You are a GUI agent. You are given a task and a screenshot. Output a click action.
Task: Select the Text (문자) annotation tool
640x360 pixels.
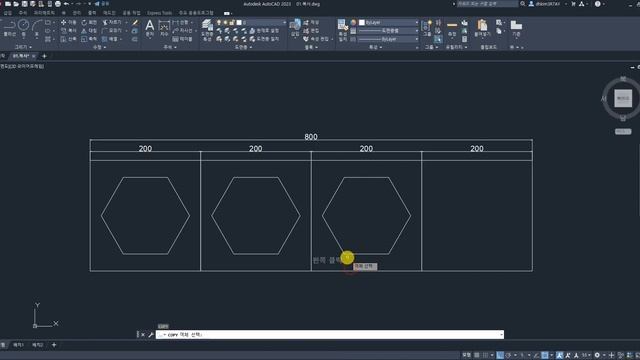(x=150, y=28)
